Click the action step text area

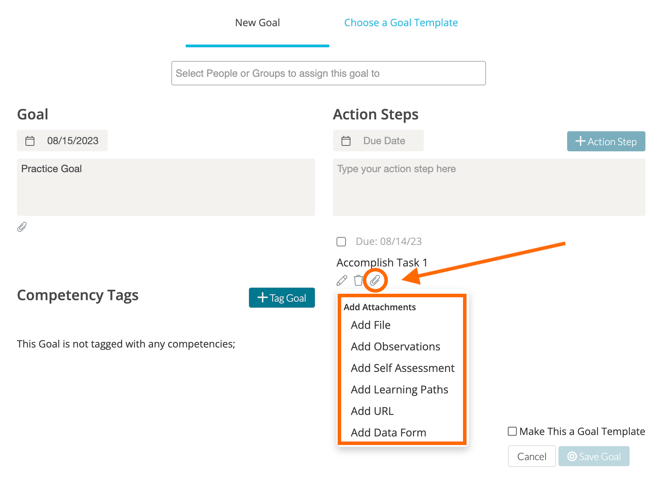[488, 187]
